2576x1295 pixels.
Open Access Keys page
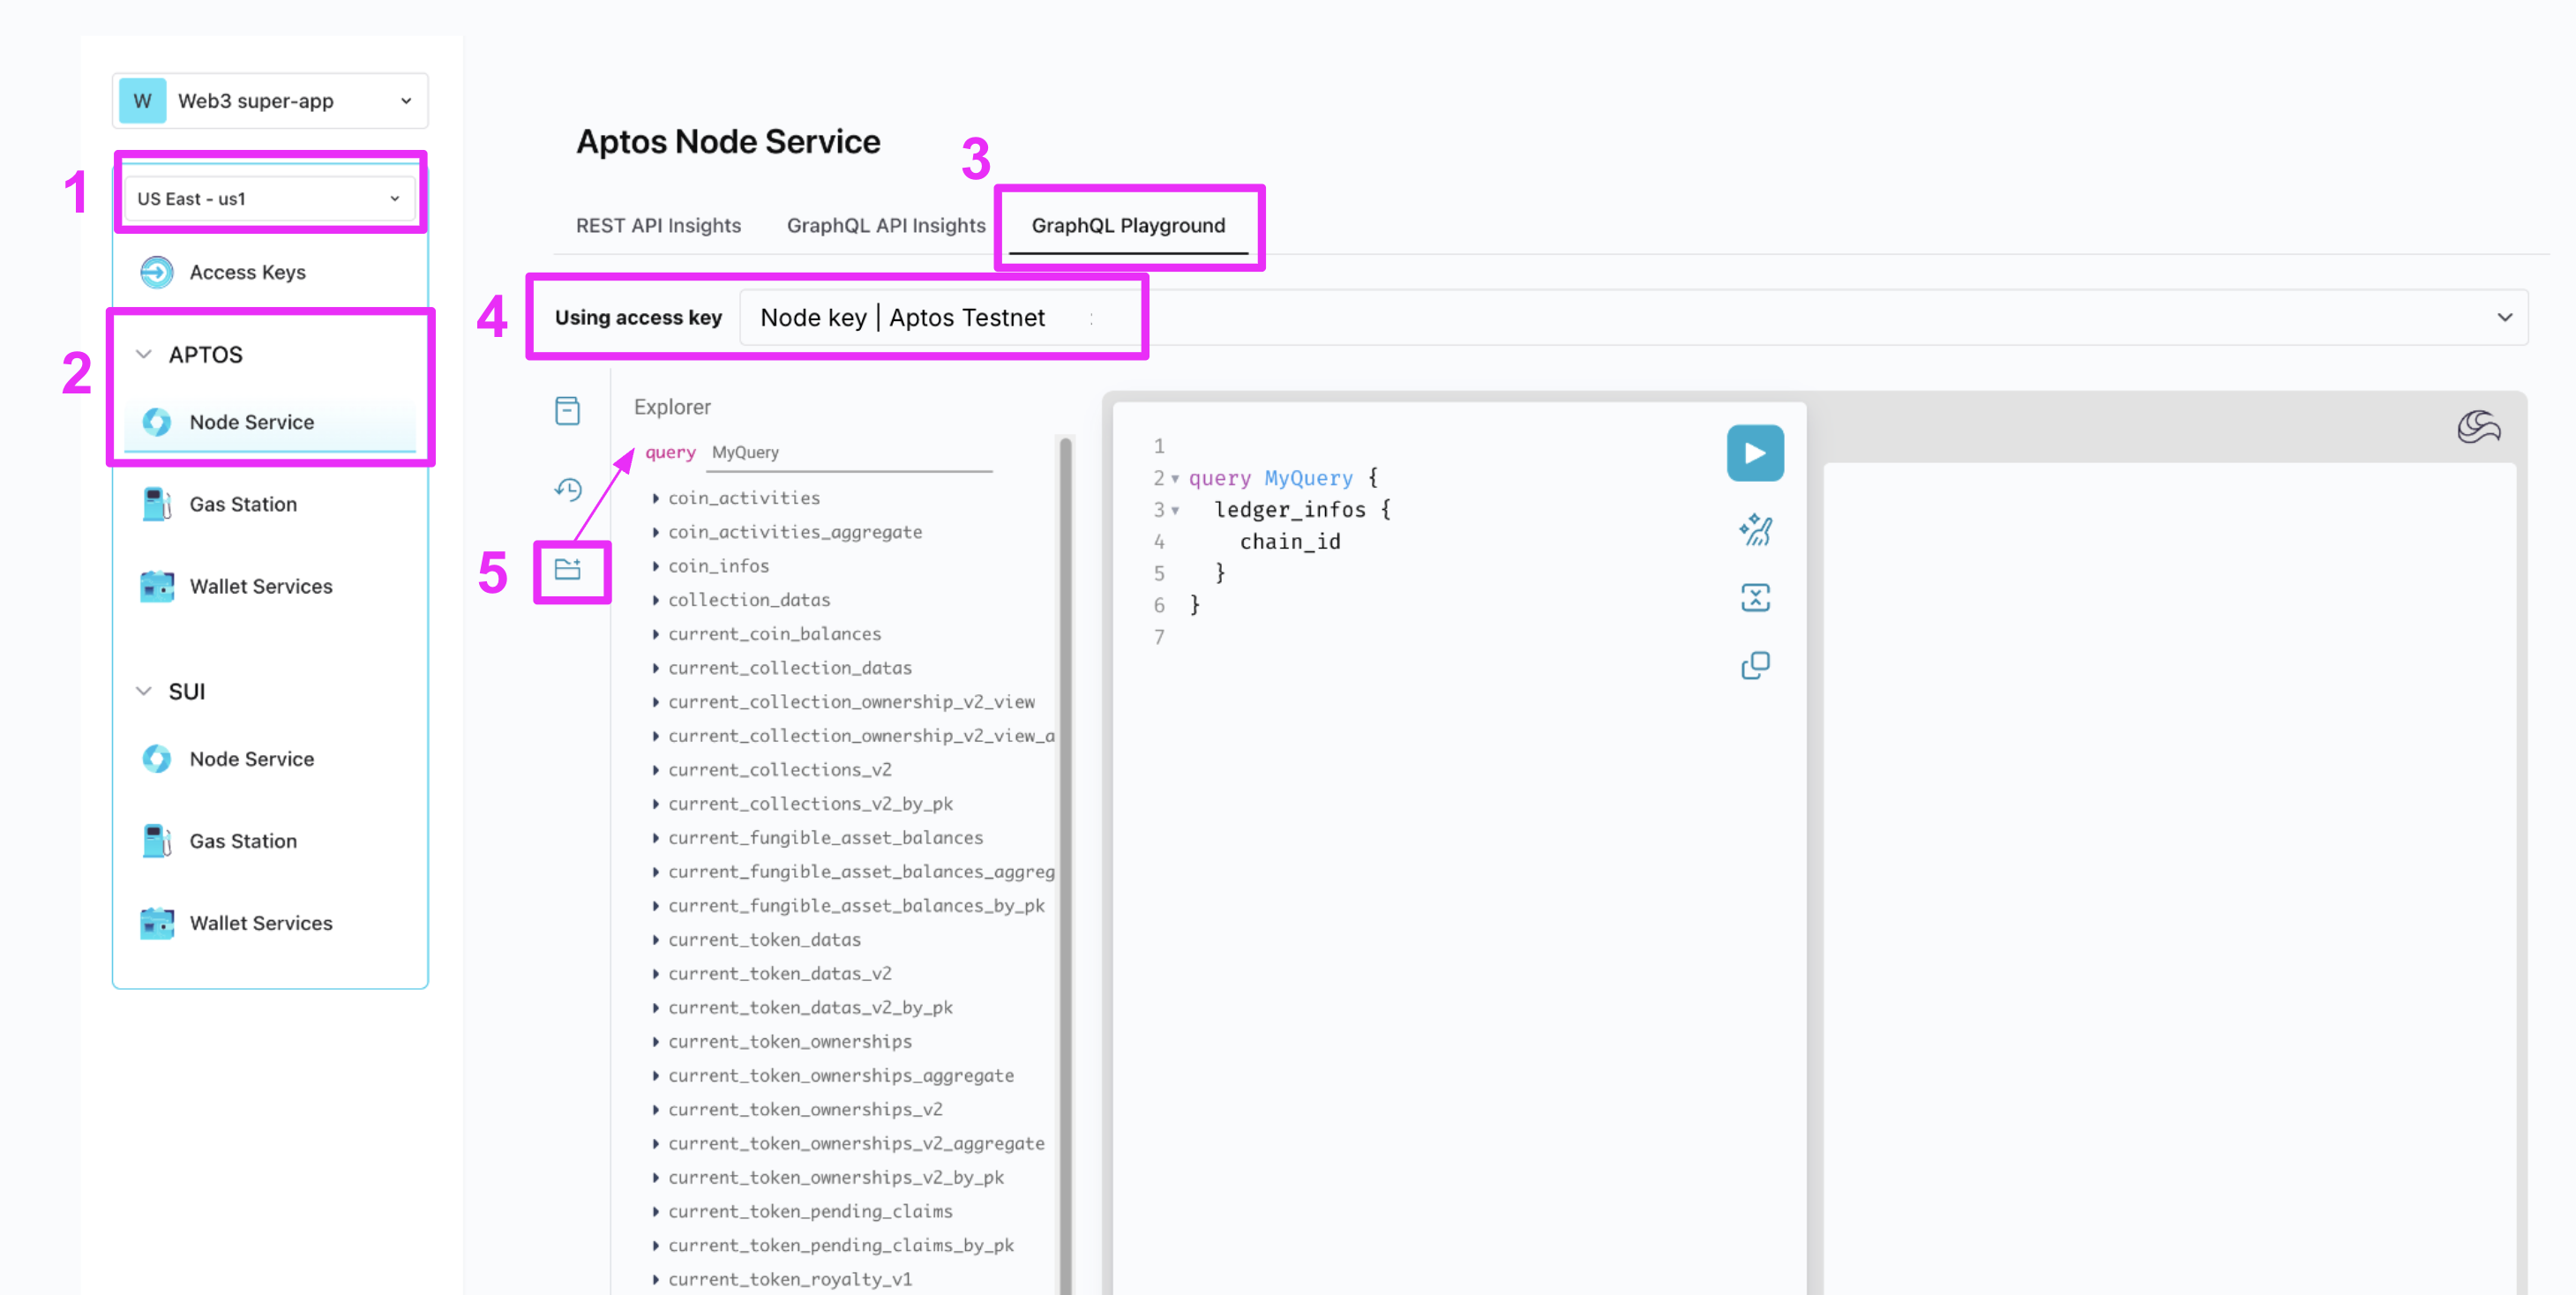click(x=247, y=272)
